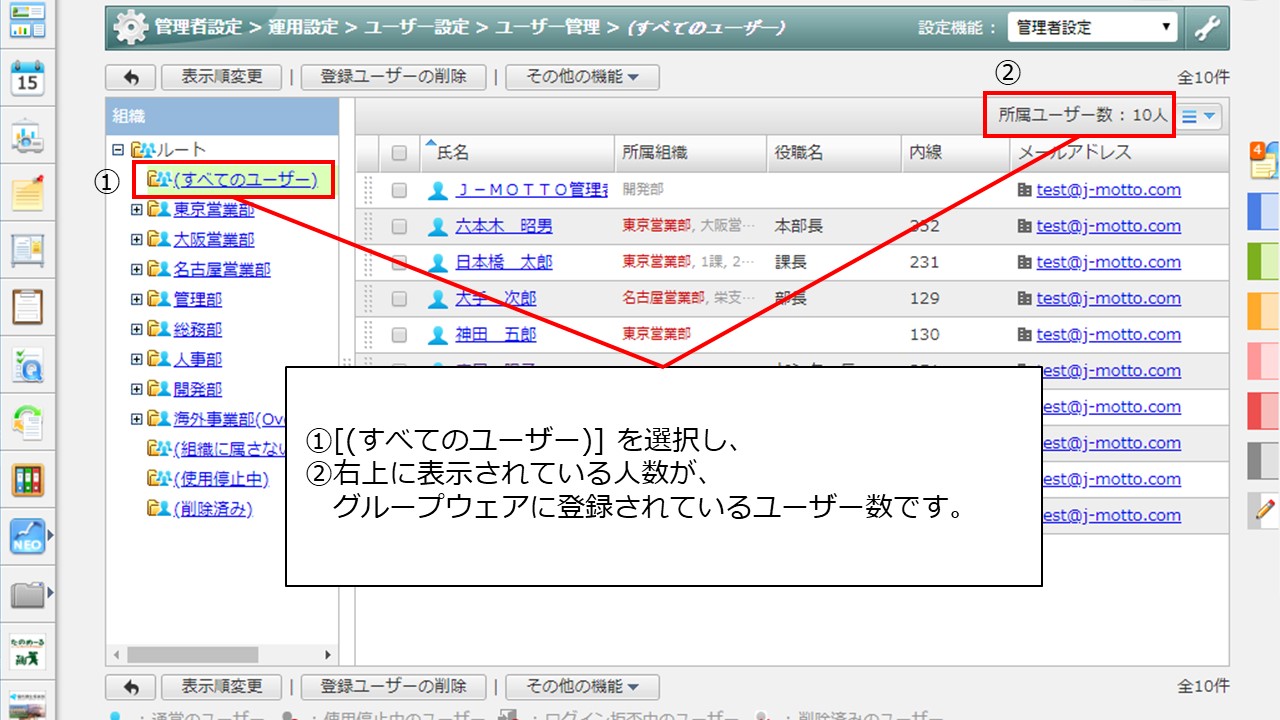The image size is (1280, 720).
Task: Click the red-green binders cabinet icon
Action: (27, 479)
